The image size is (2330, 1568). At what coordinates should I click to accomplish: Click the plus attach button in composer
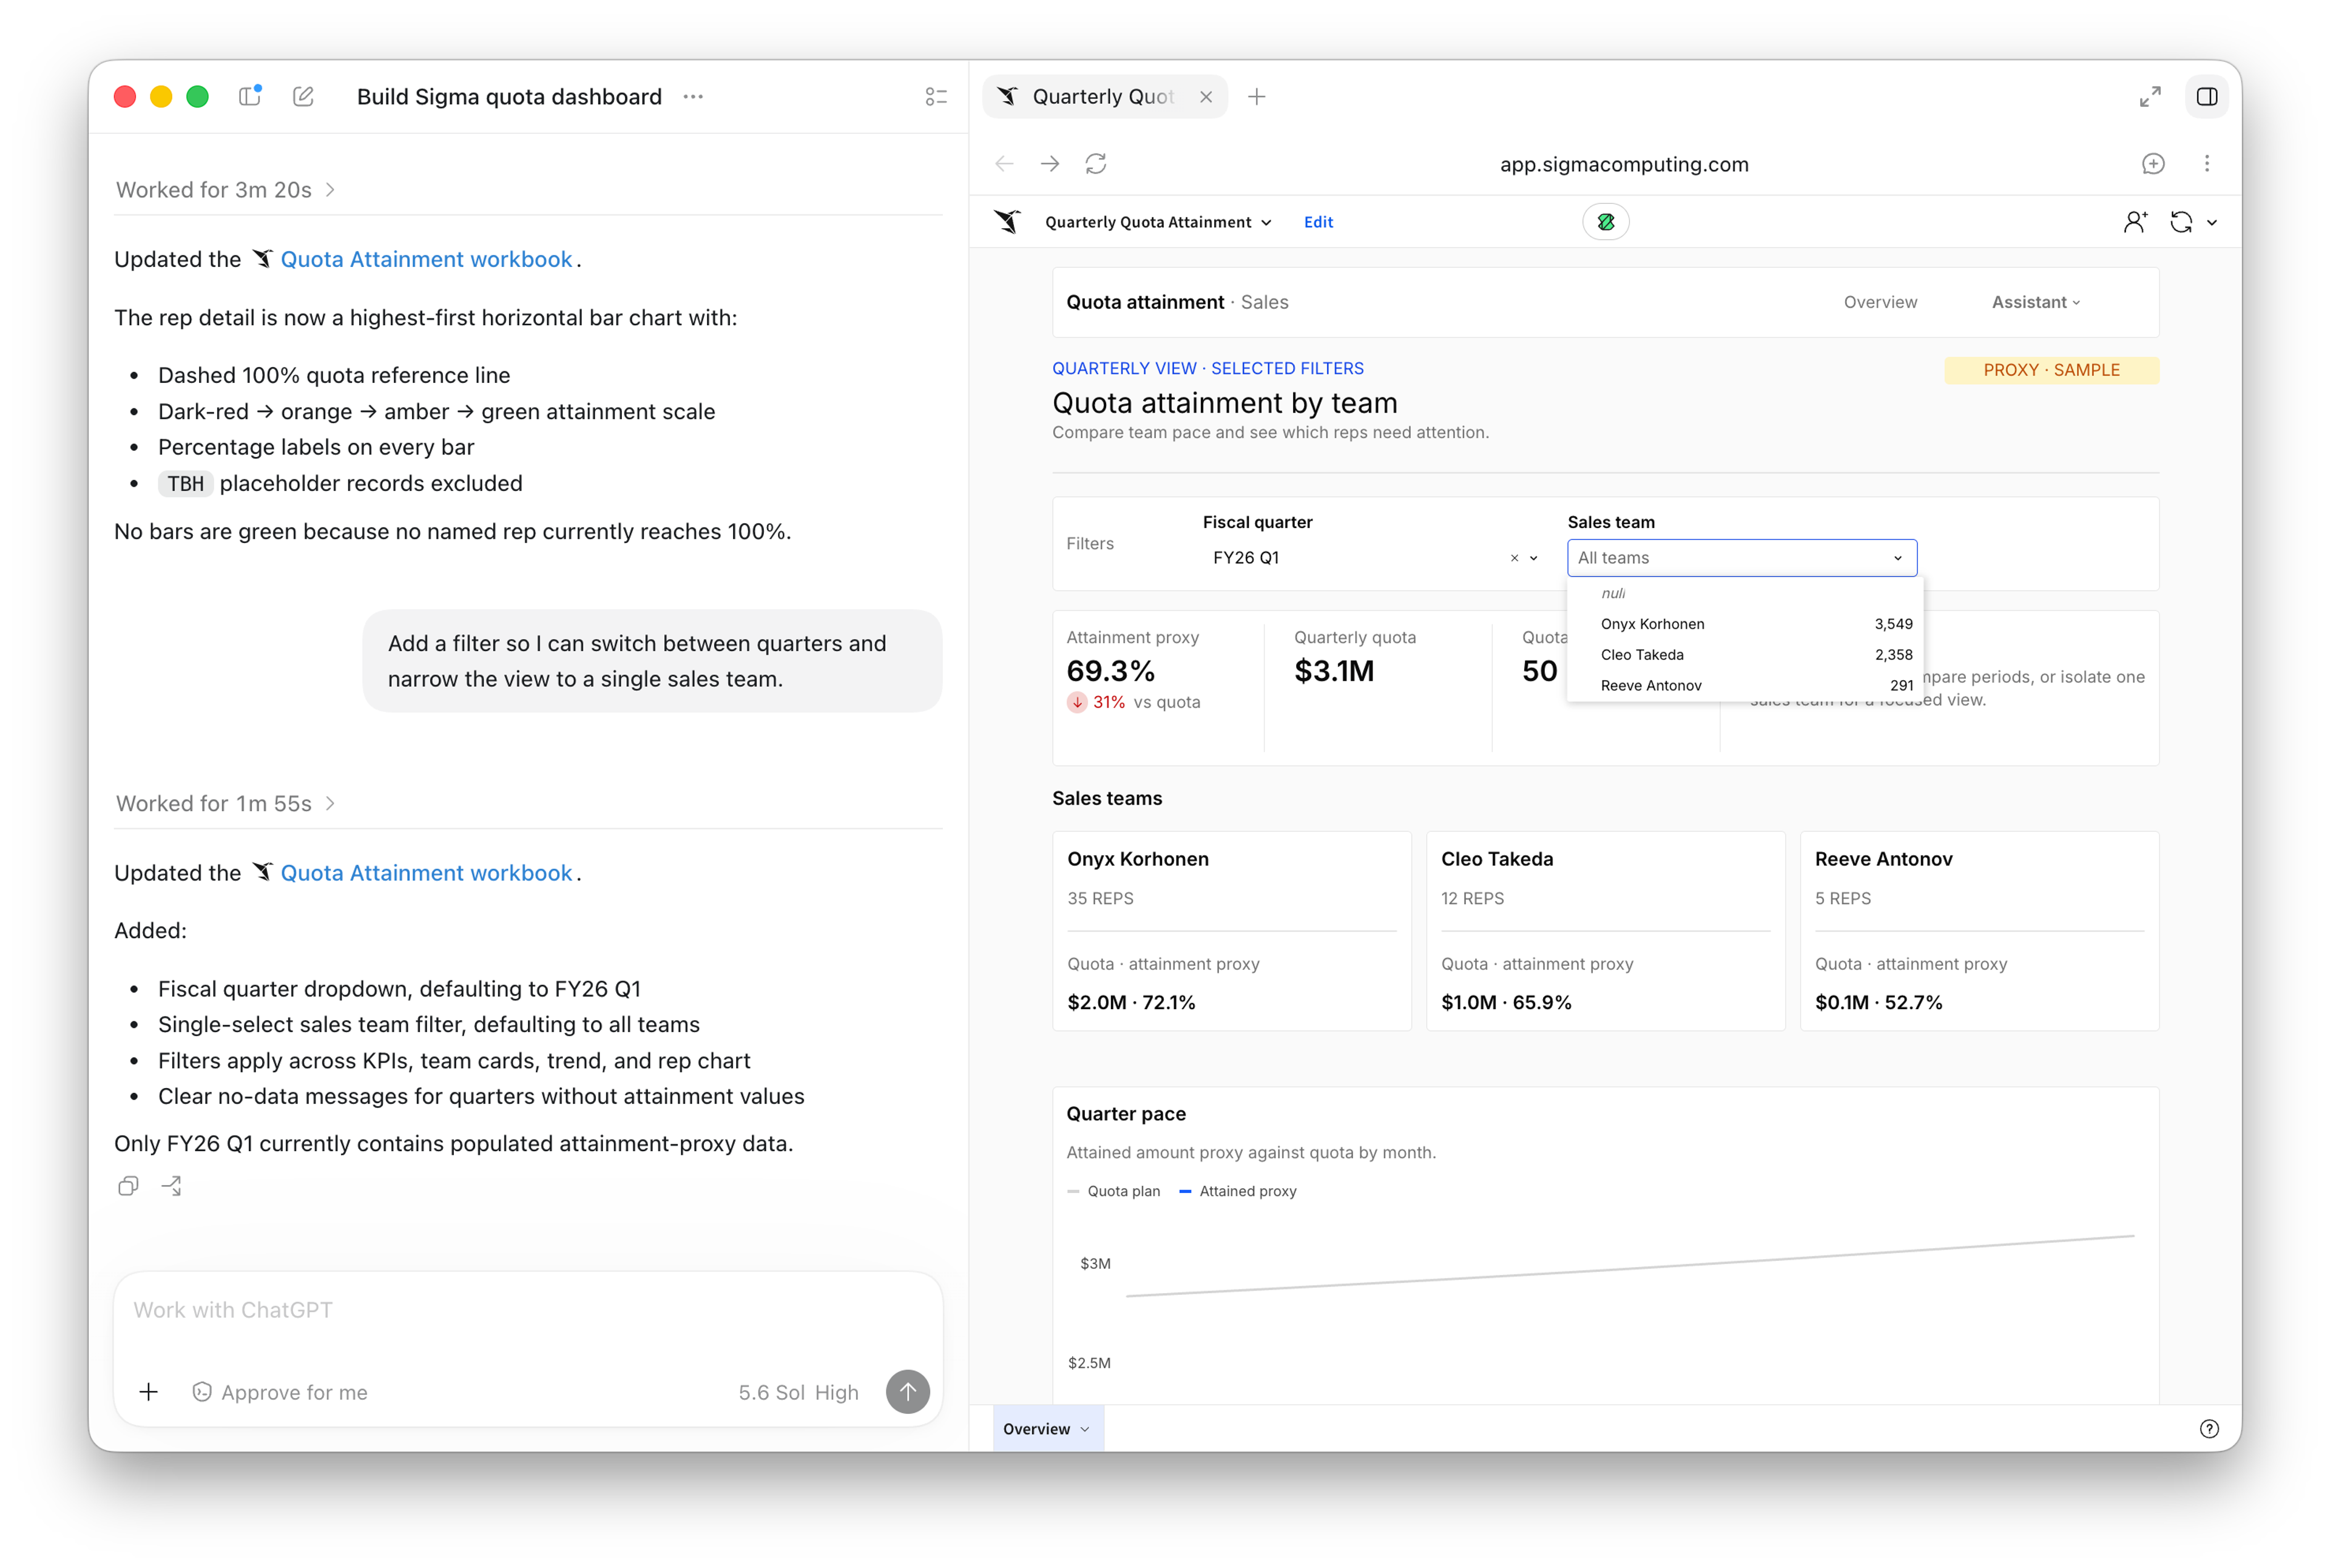[x=148, y=1392]
